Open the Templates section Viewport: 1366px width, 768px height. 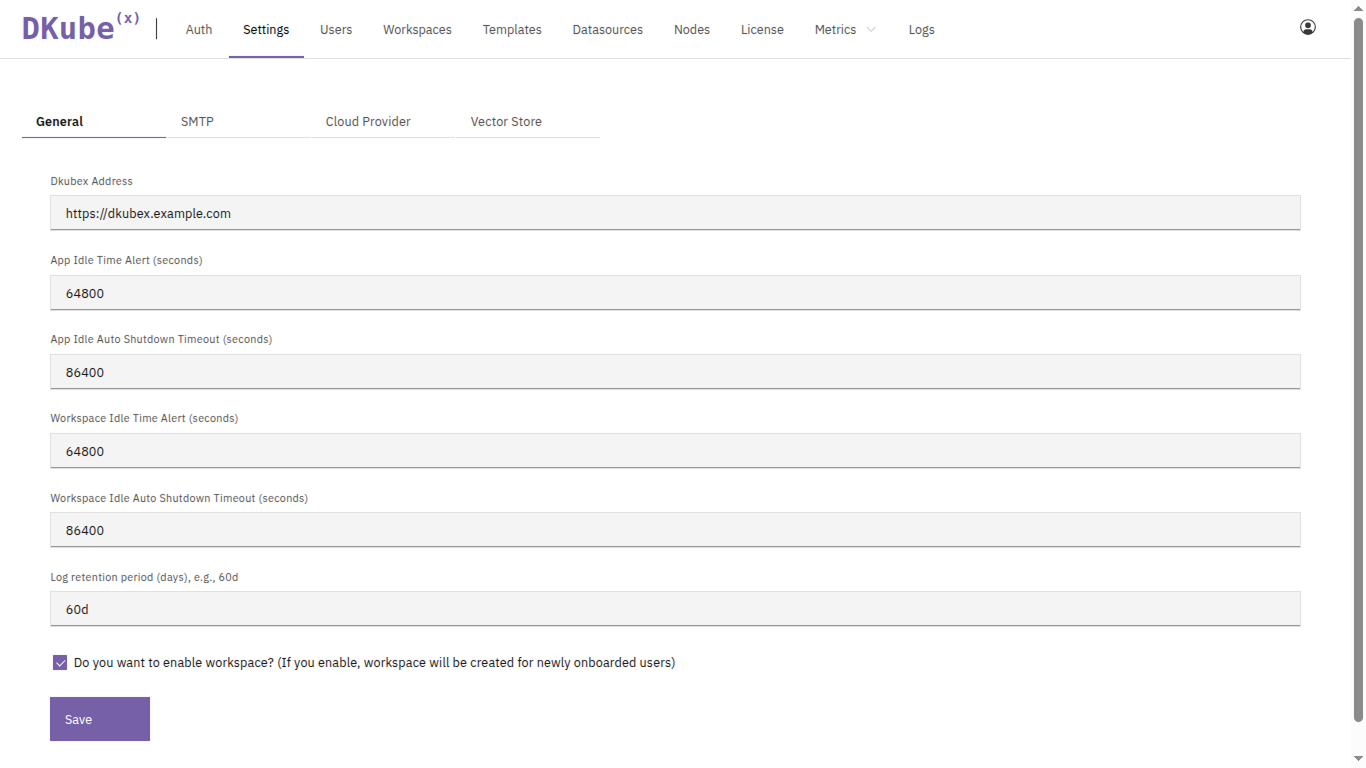click(512, 30)
